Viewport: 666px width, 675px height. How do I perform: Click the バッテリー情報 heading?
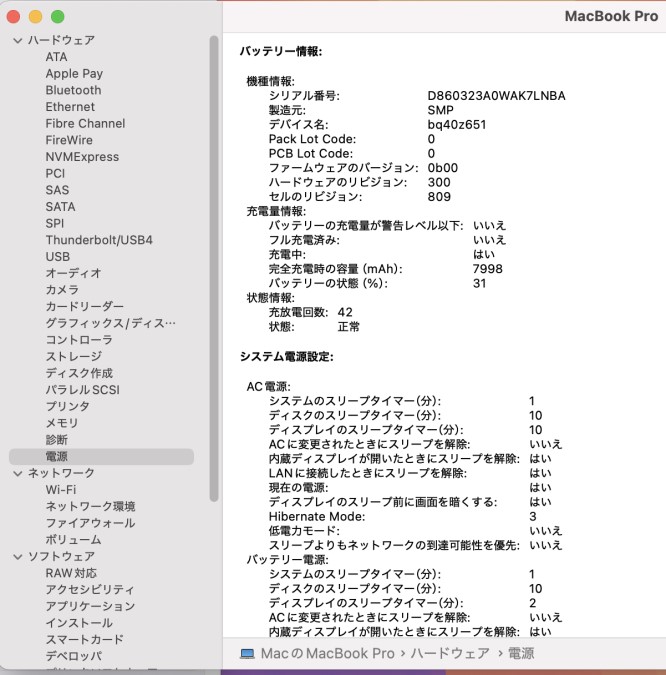[281, 52]
